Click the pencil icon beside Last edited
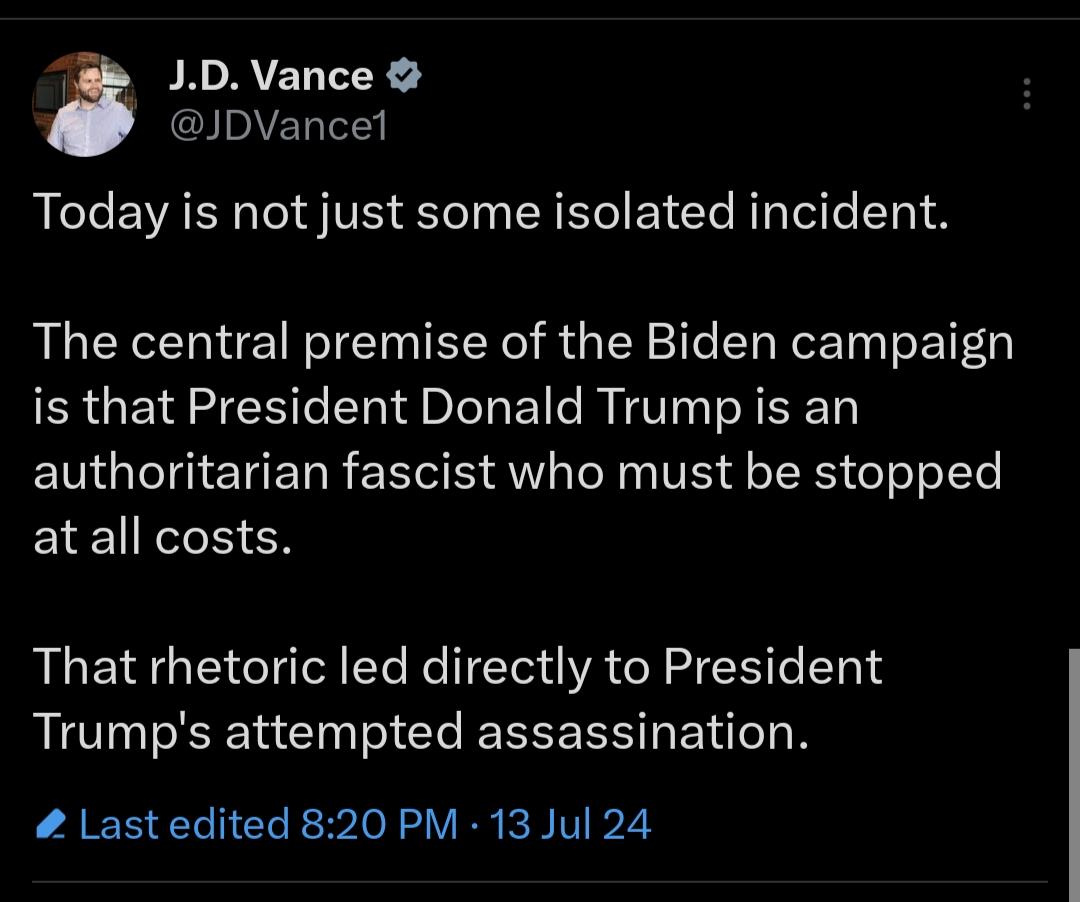This screenshot has width=1080, height=902. 50,826
